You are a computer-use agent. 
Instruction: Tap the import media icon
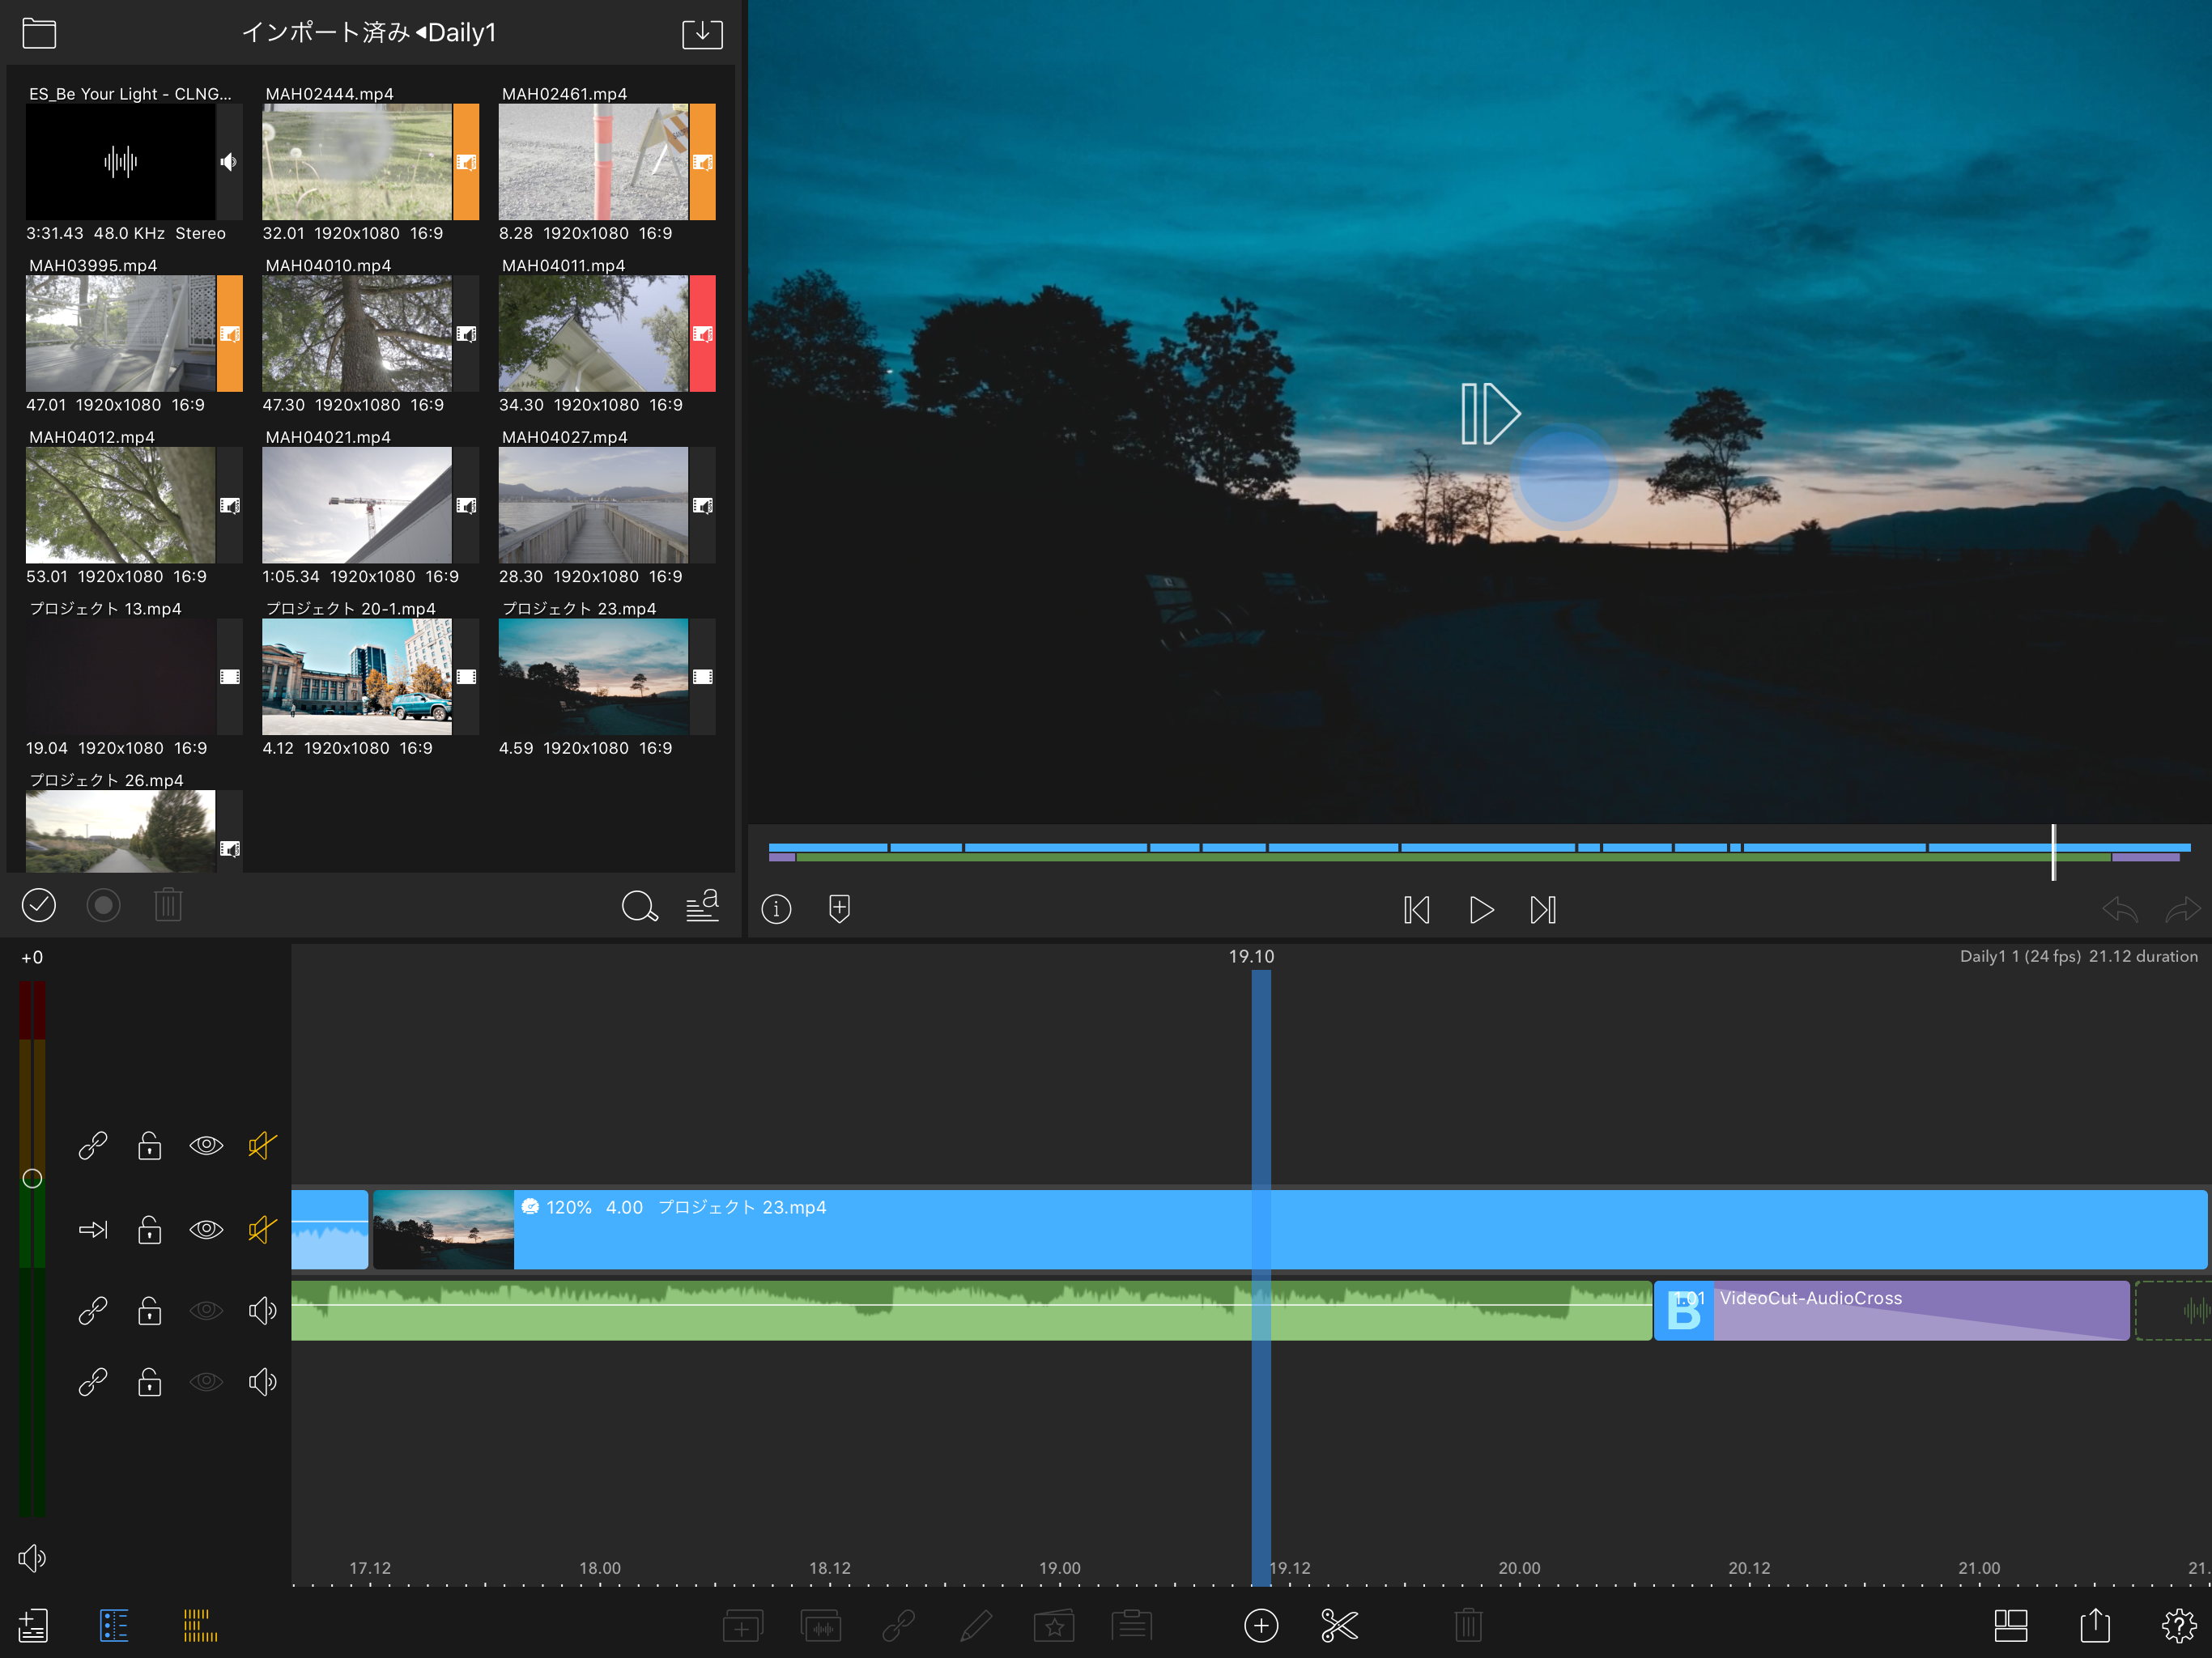[702, 33]
